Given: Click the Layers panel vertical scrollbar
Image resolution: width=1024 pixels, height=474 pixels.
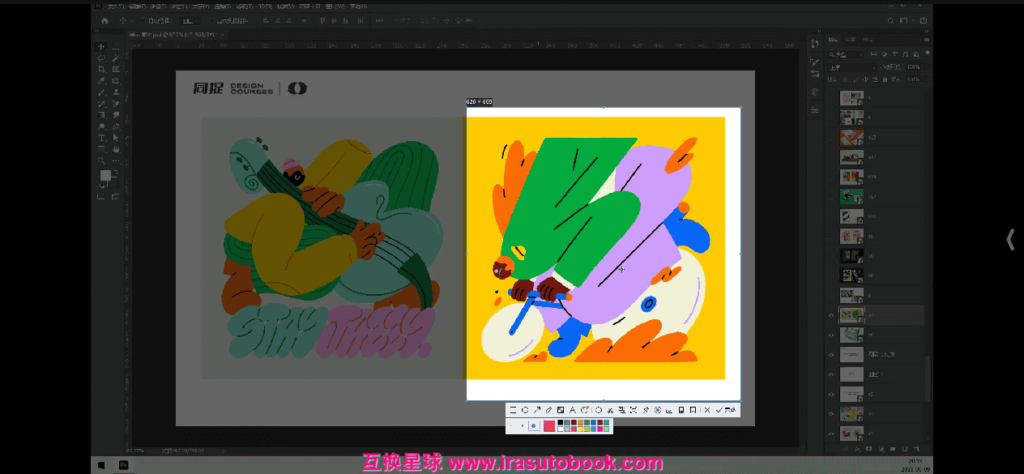Looking at the screenshot, I should tap(929, 379).
